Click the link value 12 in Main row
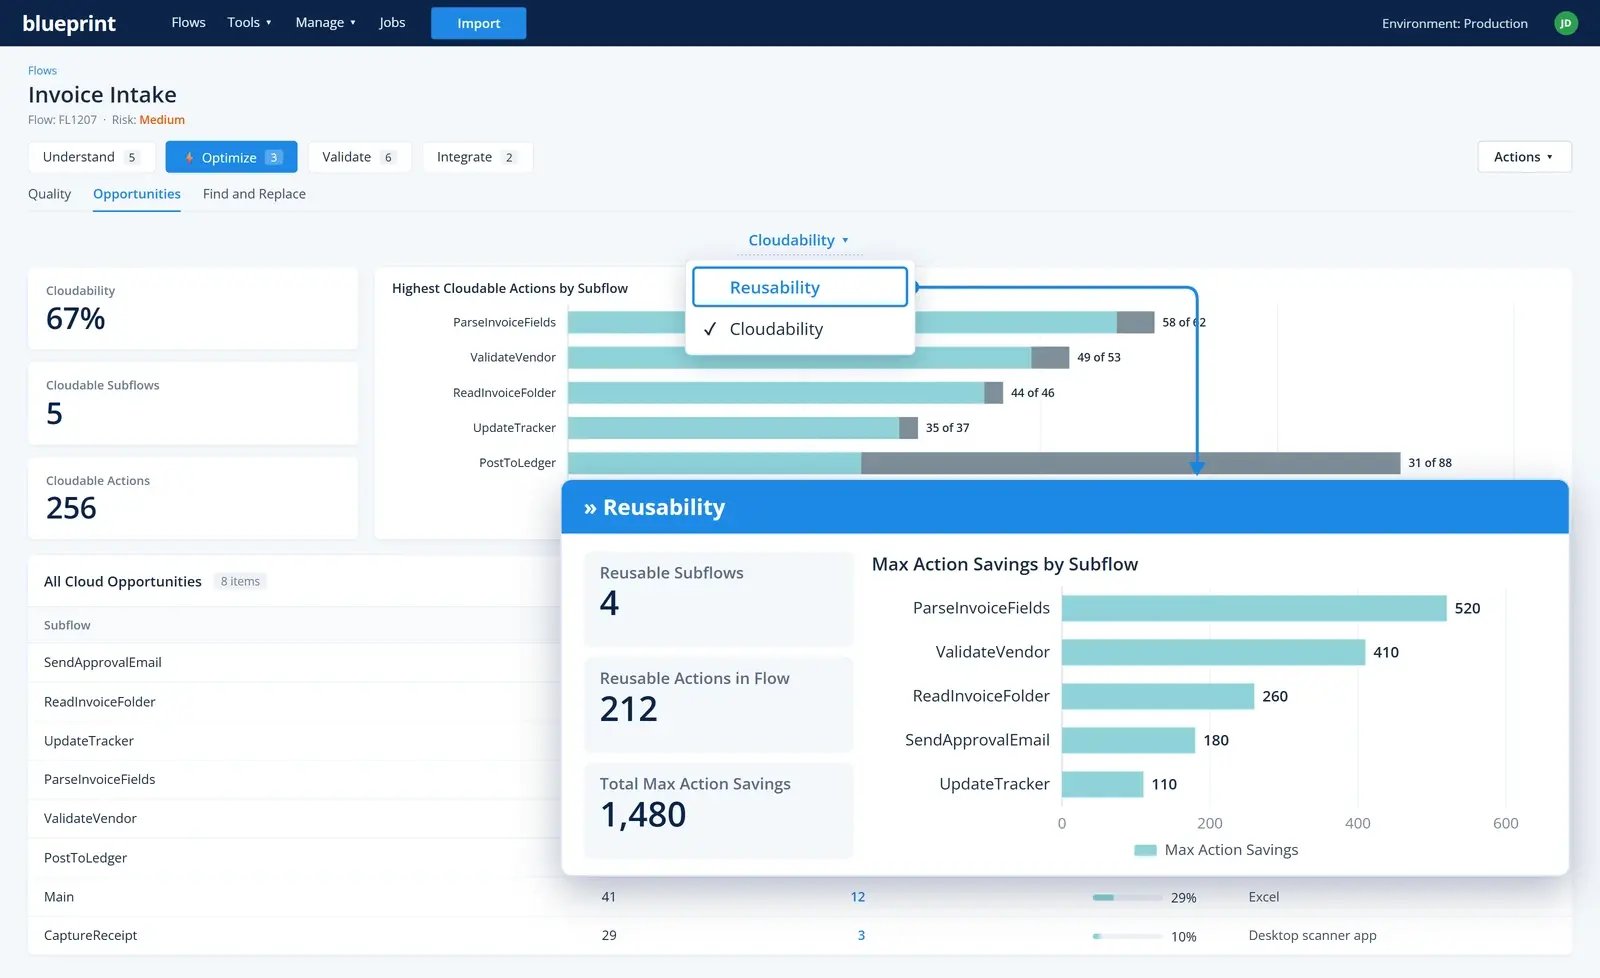 (858, 897)
